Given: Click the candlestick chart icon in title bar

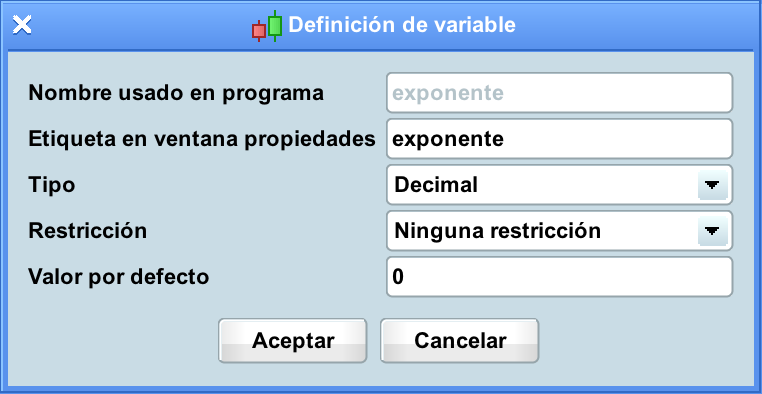Looking at the screenshot, I should pos(267,25).
